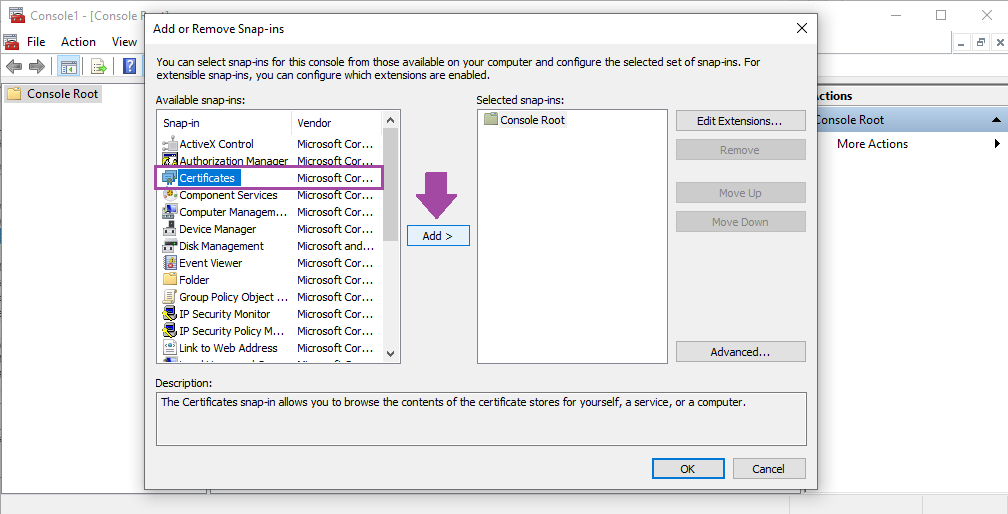Toggle Show/Hide Console Tree toolbar icon

point(68,66)
